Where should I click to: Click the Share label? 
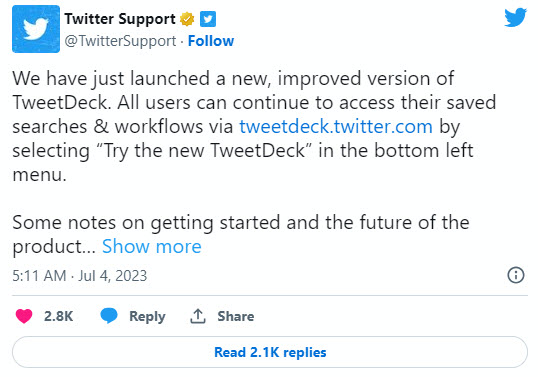235,316
